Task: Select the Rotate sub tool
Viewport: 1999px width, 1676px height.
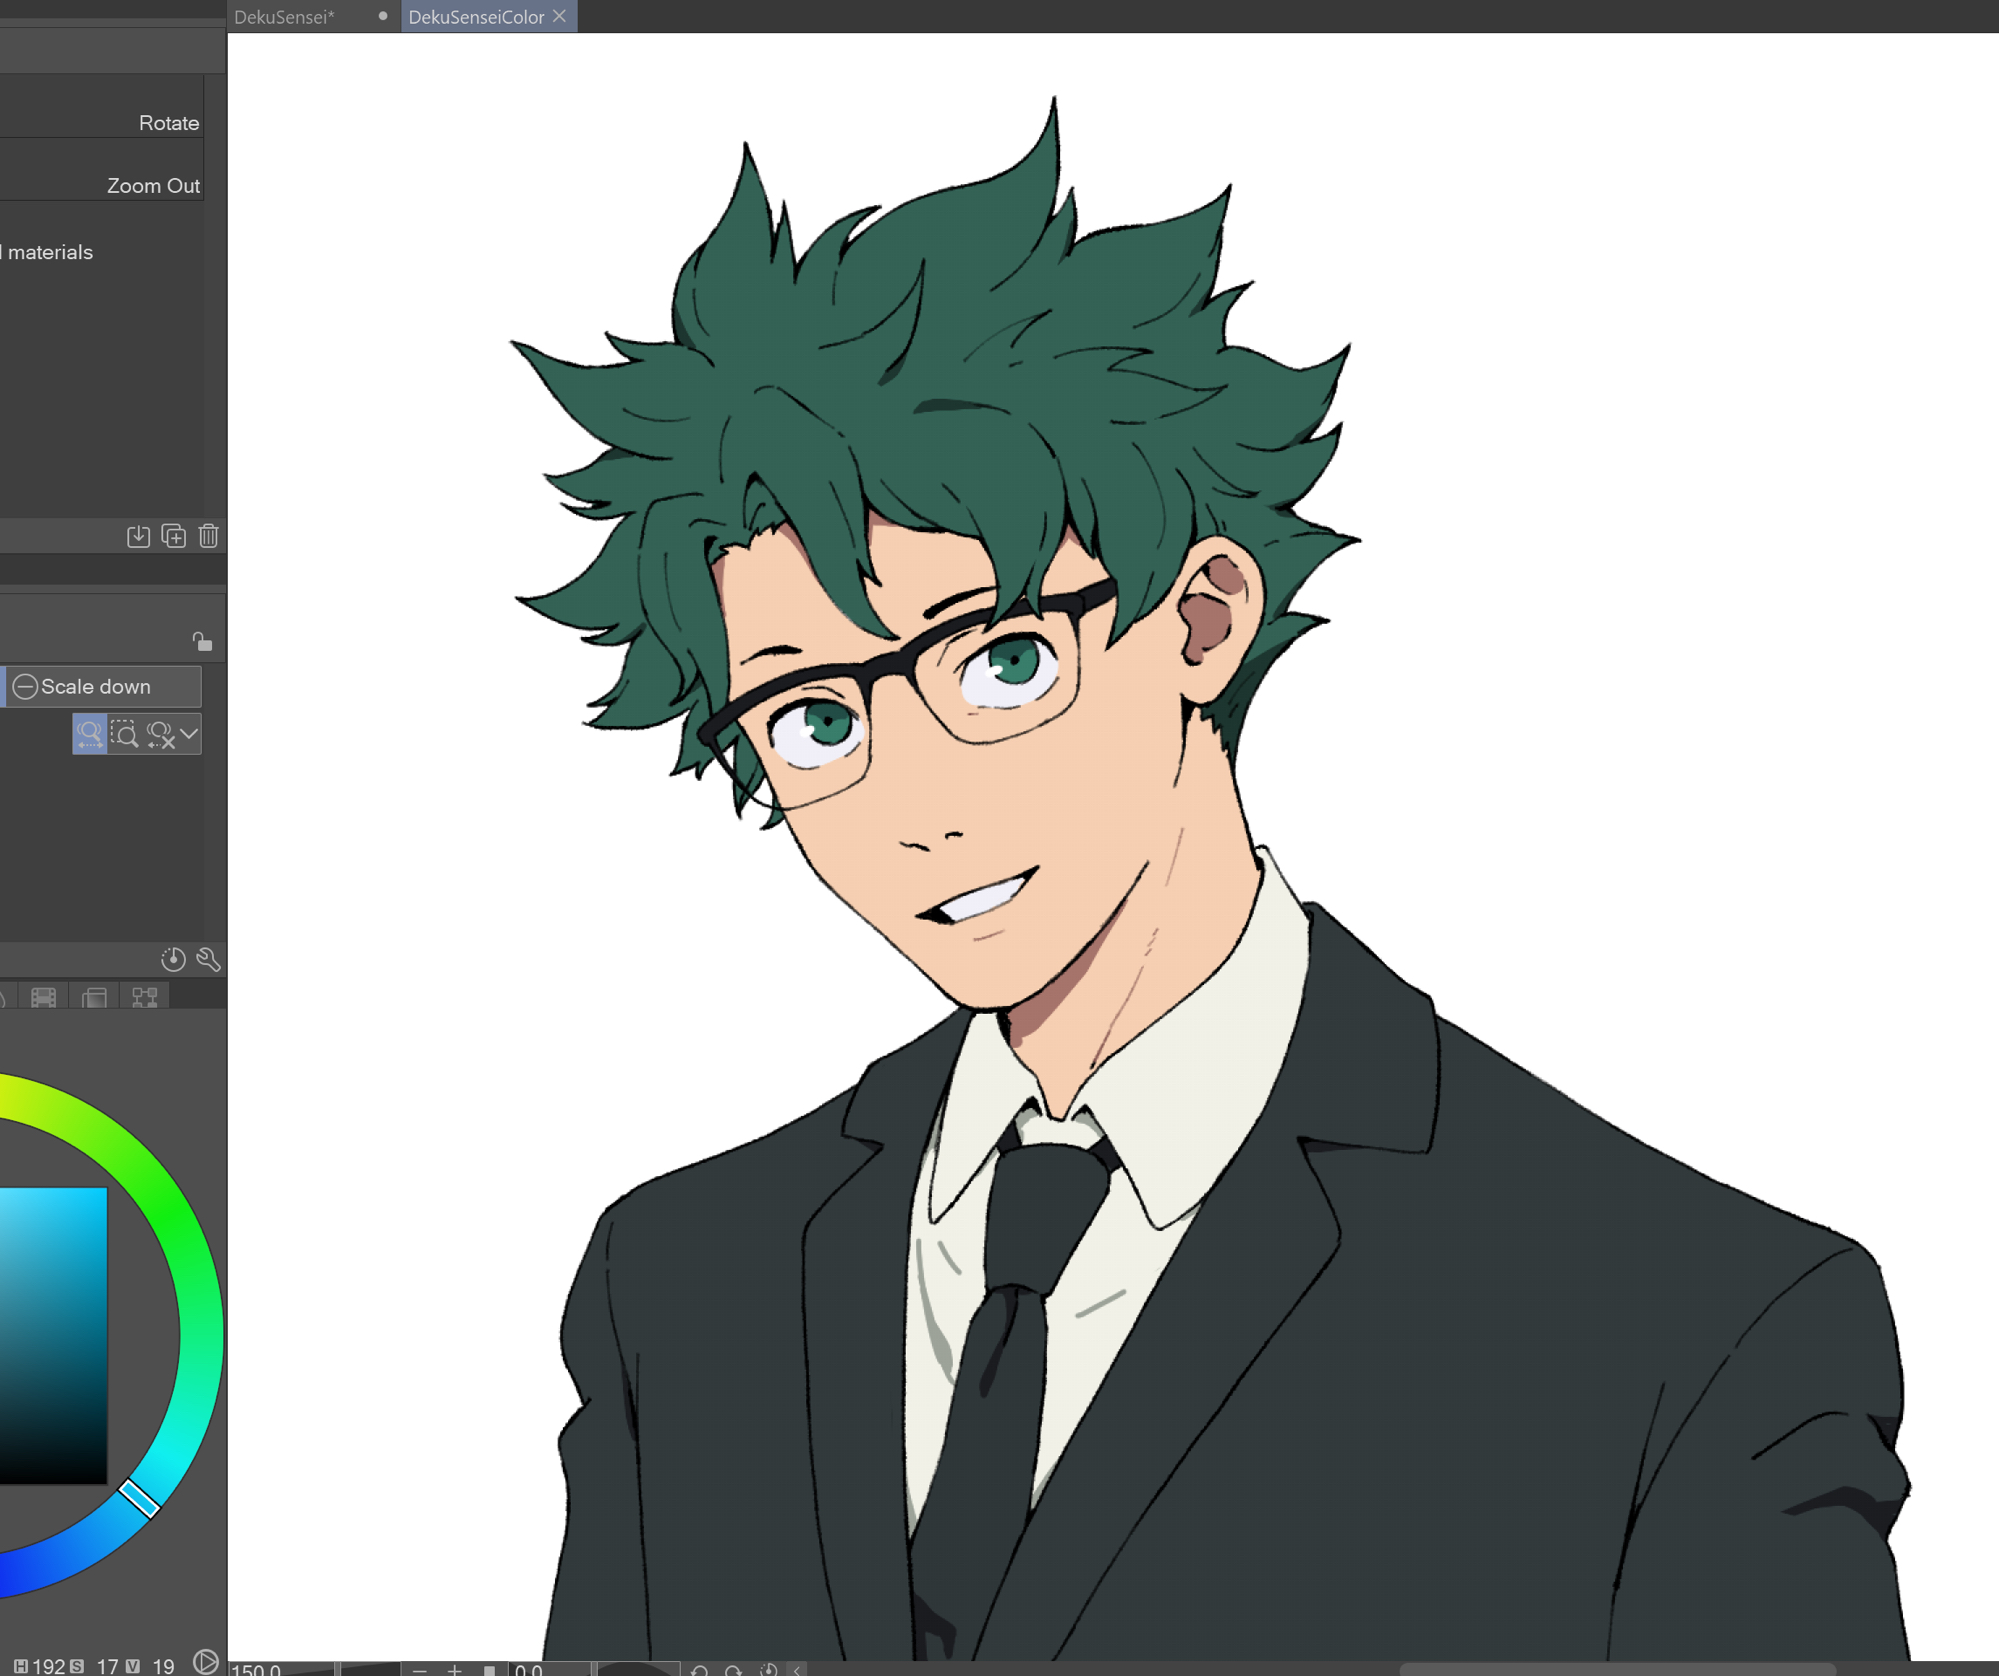Action: tap(168, 123)
